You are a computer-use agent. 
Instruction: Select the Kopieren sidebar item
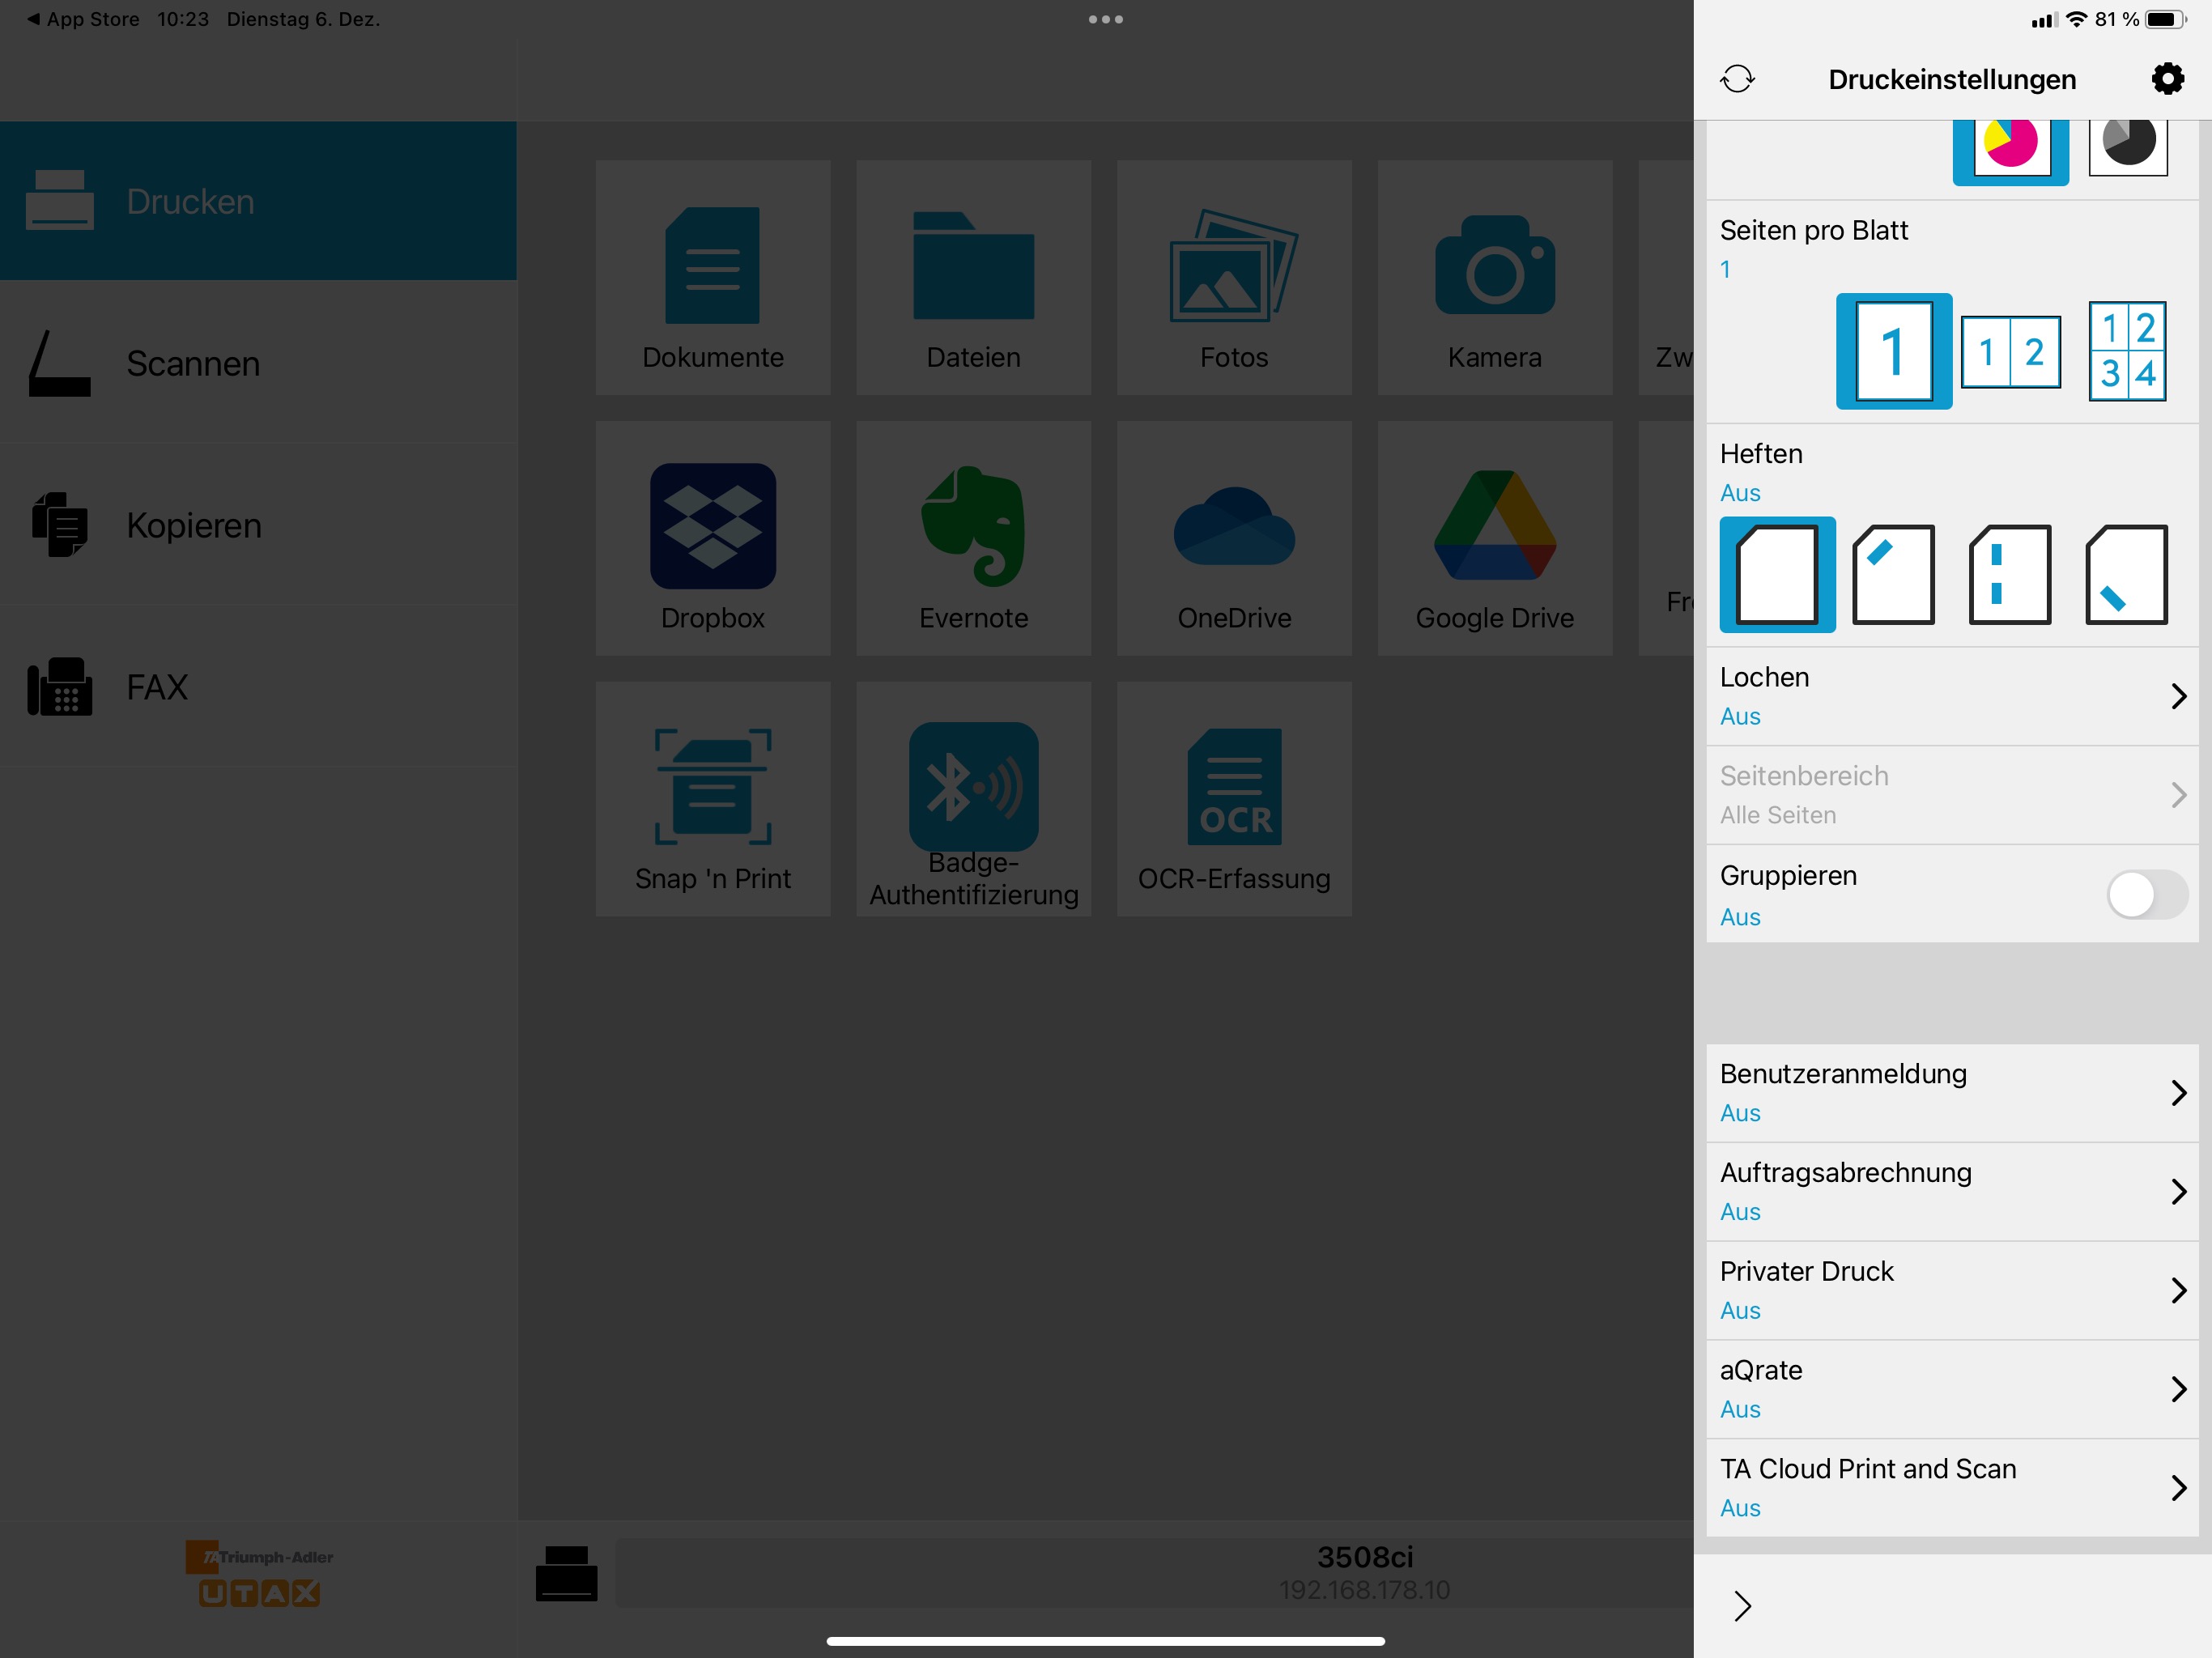[x=258, y=525]
